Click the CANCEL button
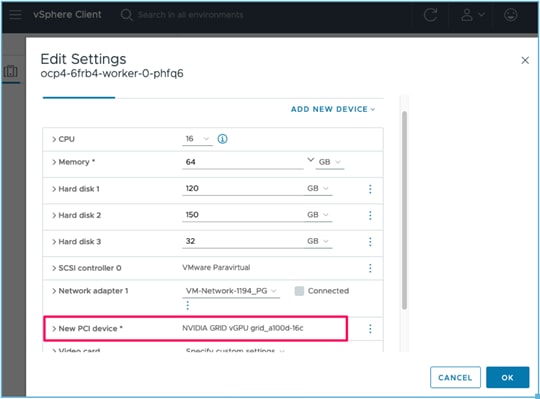This screenshot has width=540, height=399. click(455, 377)
